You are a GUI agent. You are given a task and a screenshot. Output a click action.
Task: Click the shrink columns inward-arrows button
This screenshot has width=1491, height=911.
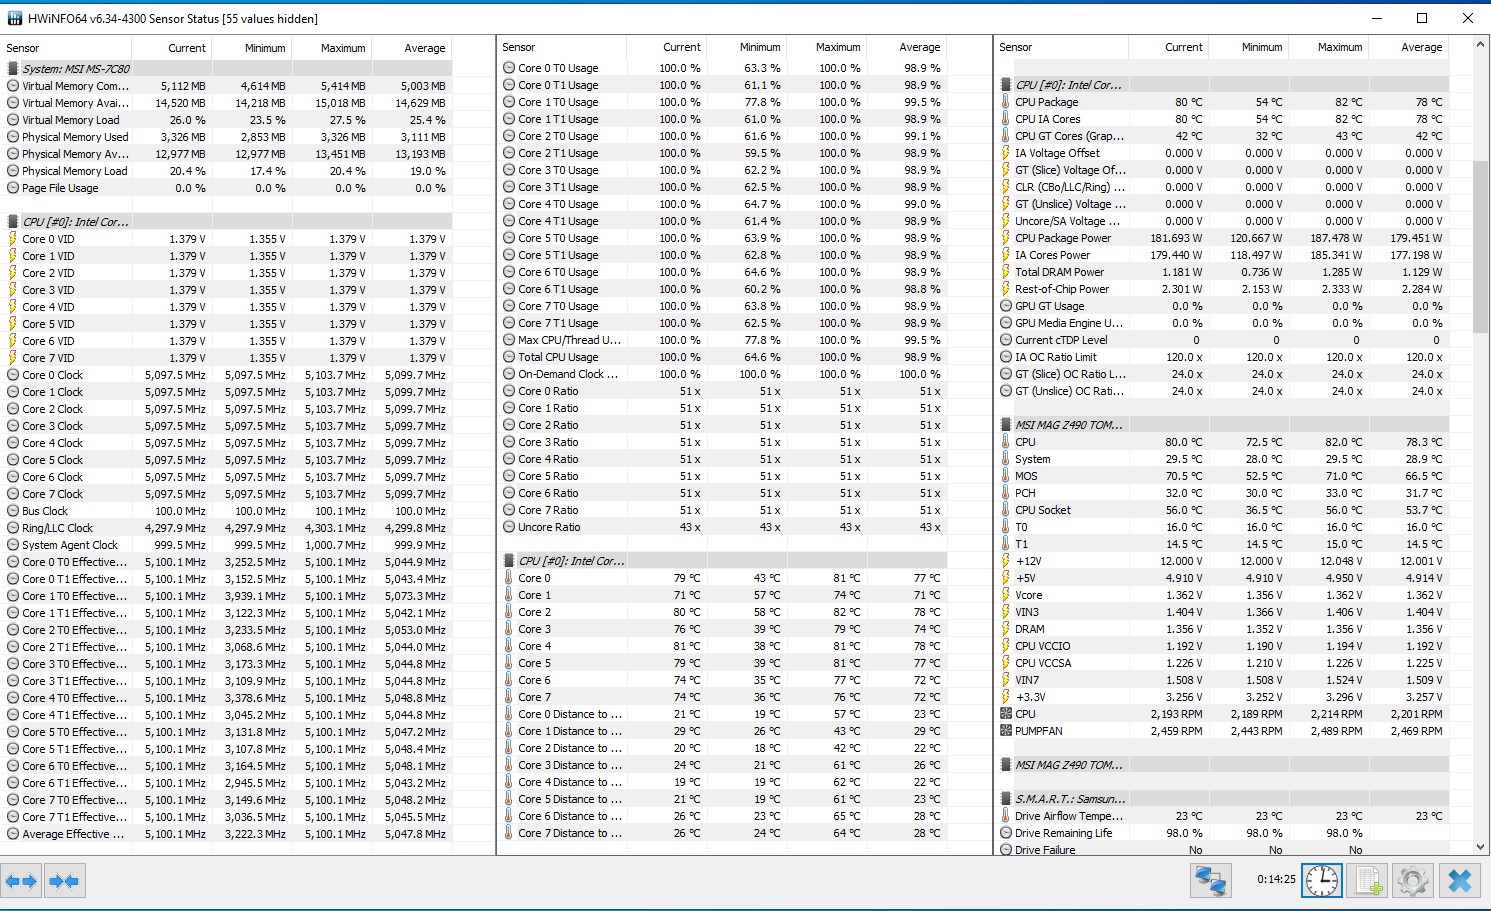pos(63,881)
